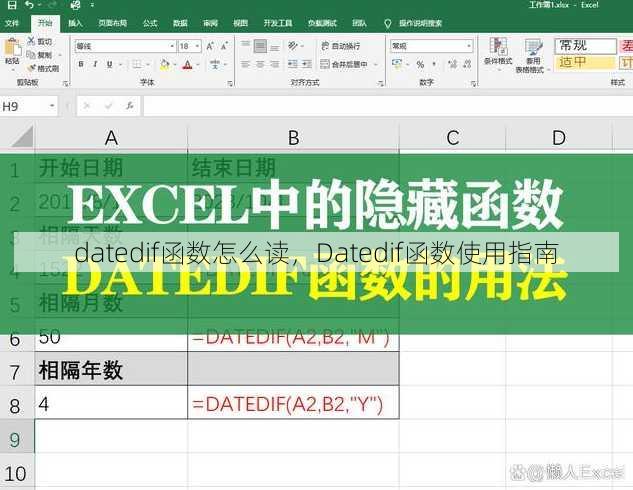This screenshot has height=490, width=633.
Task: Apply the red font color A
Action: click(x=188, y=65)
